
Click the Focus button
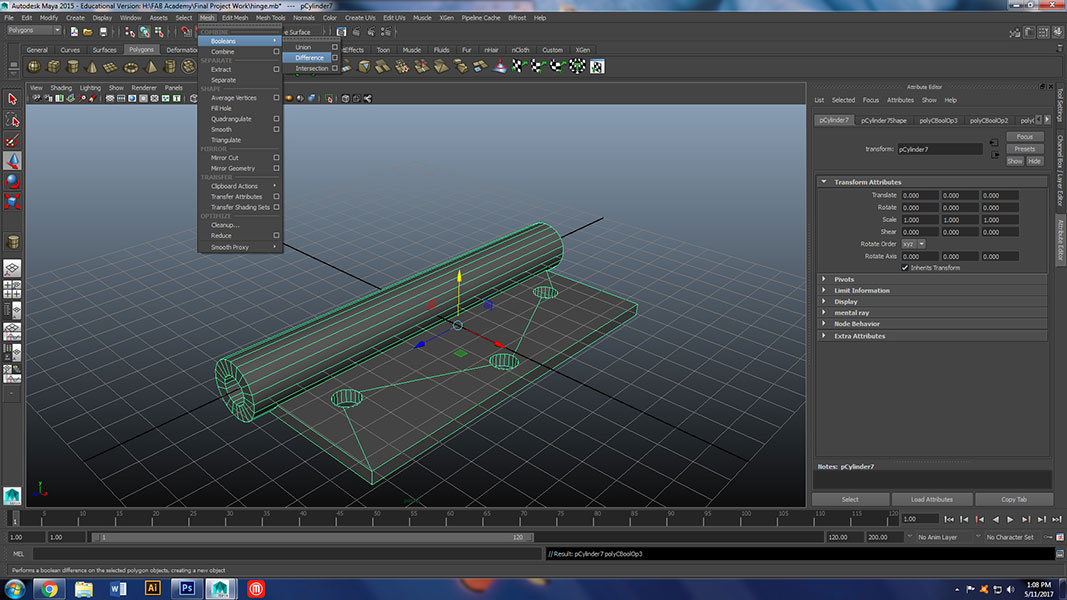[1025, 137]
